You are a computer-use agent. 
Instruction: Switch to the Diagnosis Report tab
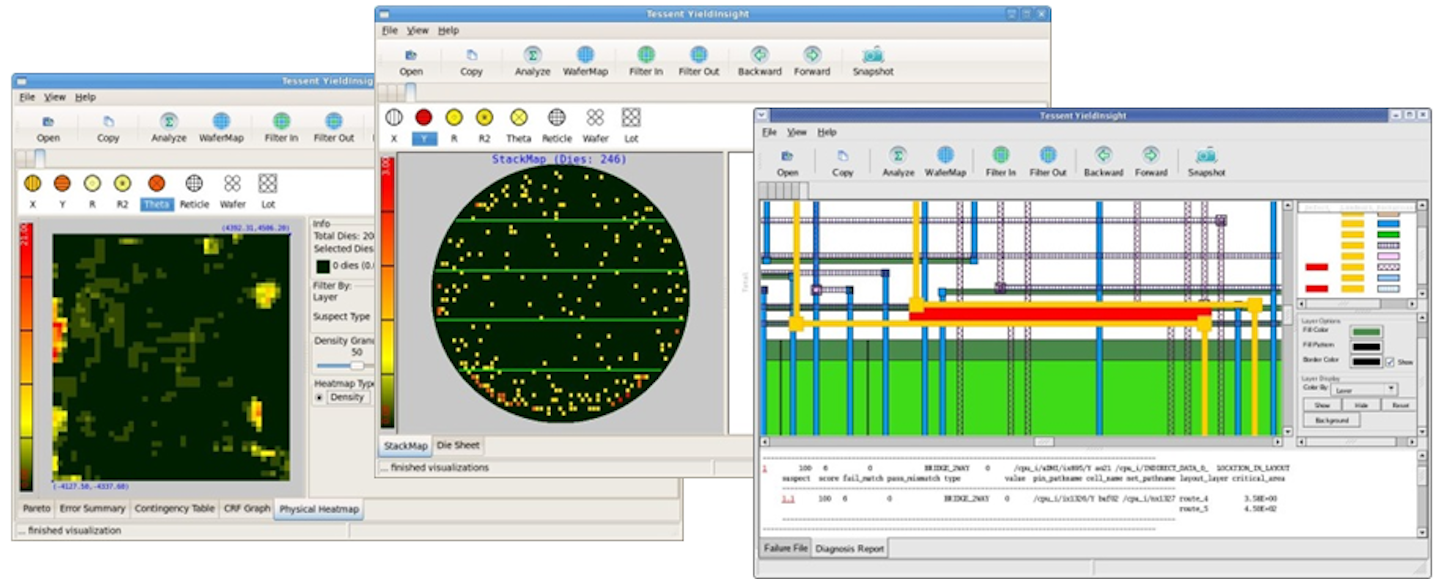pos(849,548)
